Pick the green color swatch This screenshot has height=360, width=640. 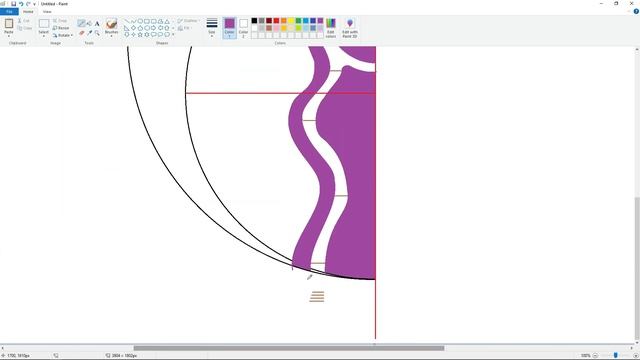click(x=298, y=20)
